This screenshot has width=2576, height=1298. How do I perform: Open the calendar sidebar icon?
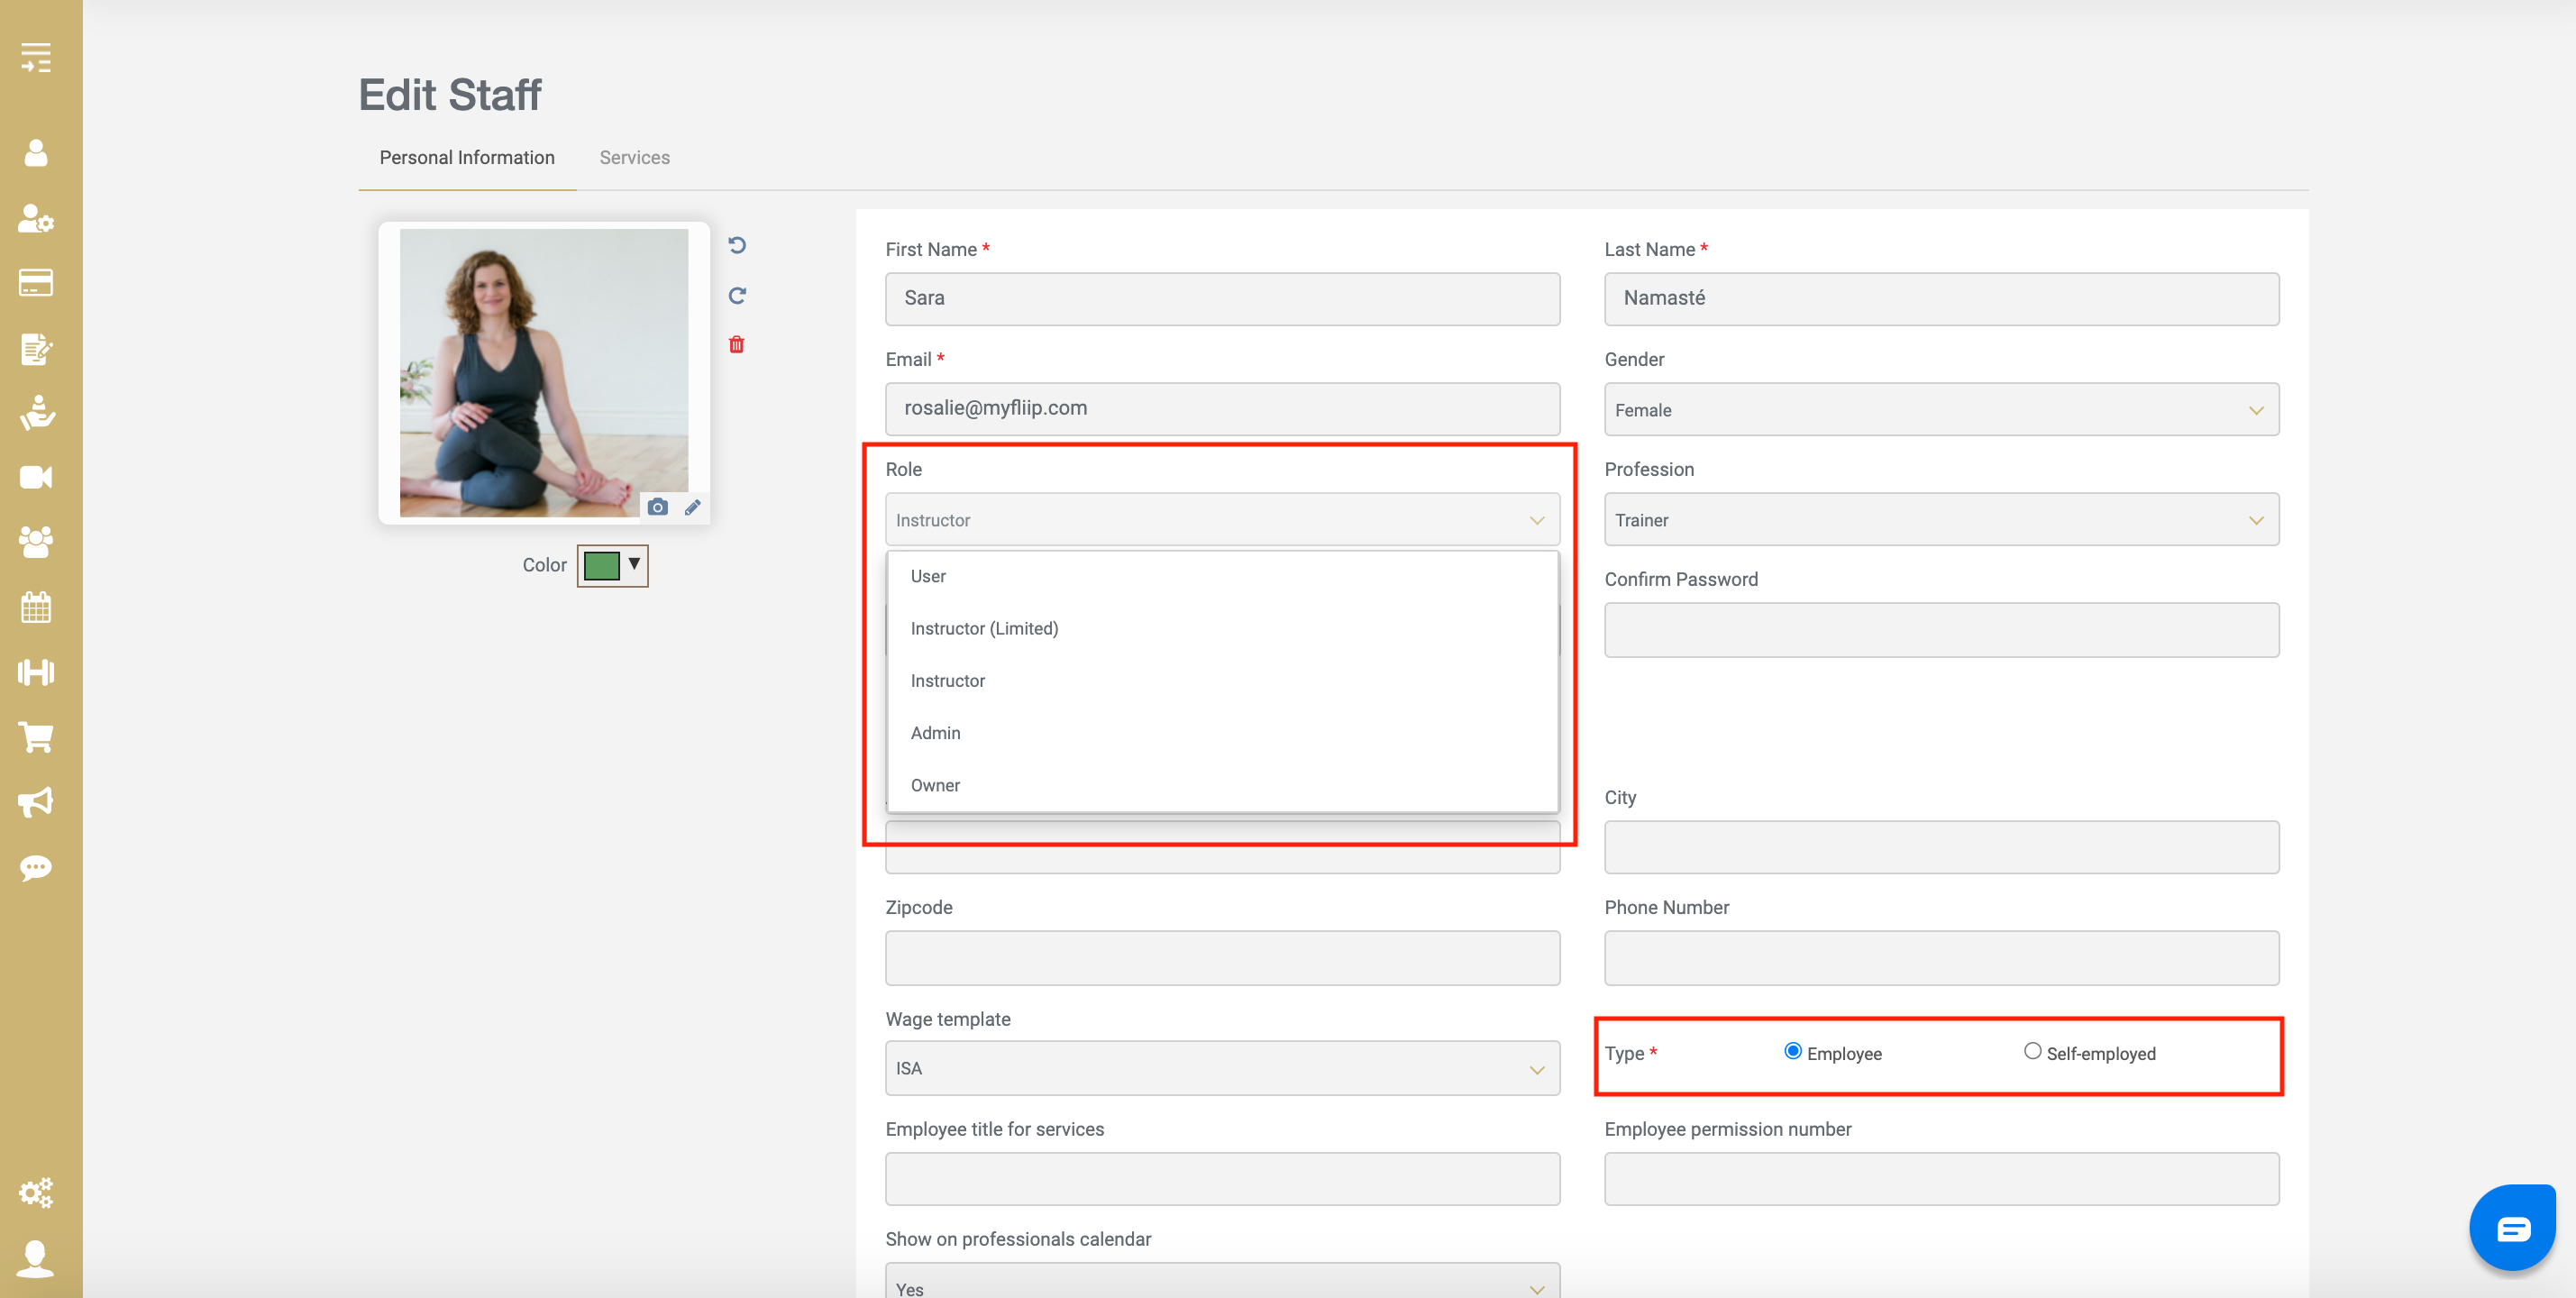pyautogui.click(x=36, y=607)
